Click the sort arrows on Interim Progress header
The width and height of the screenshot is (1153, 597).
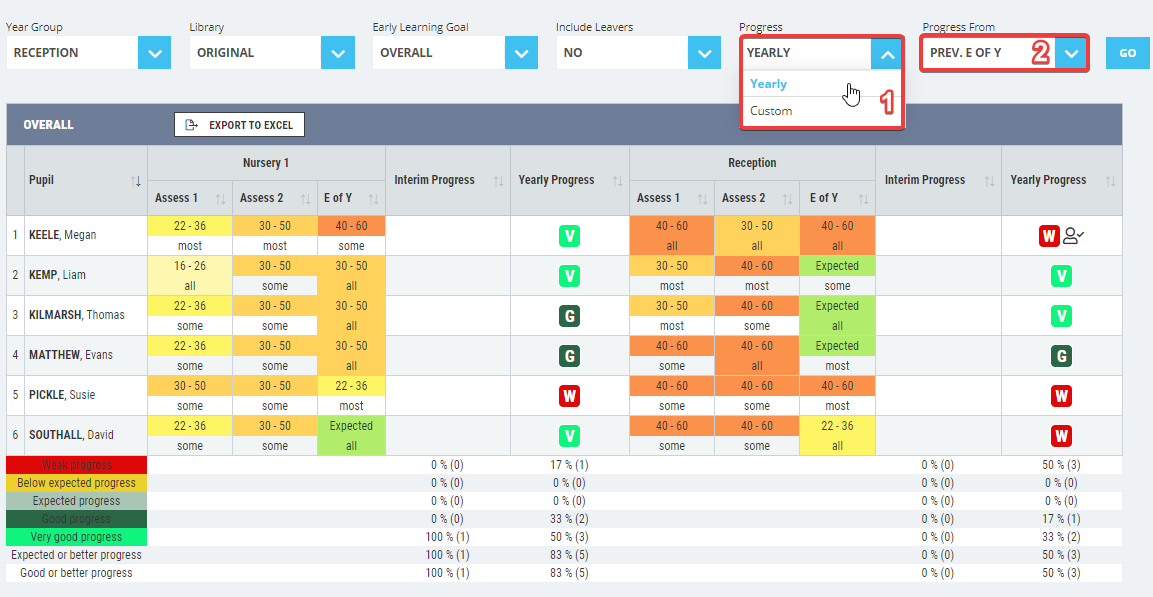pyautogui.click(x=498, y=180)
